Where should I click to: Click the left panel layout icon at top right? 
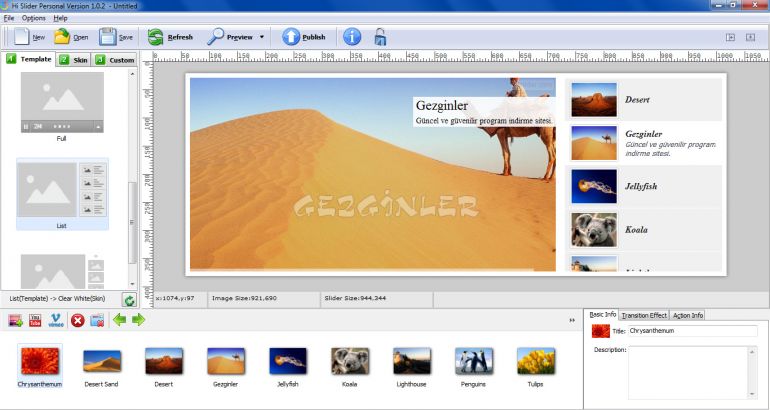click(x=730, y=37)
